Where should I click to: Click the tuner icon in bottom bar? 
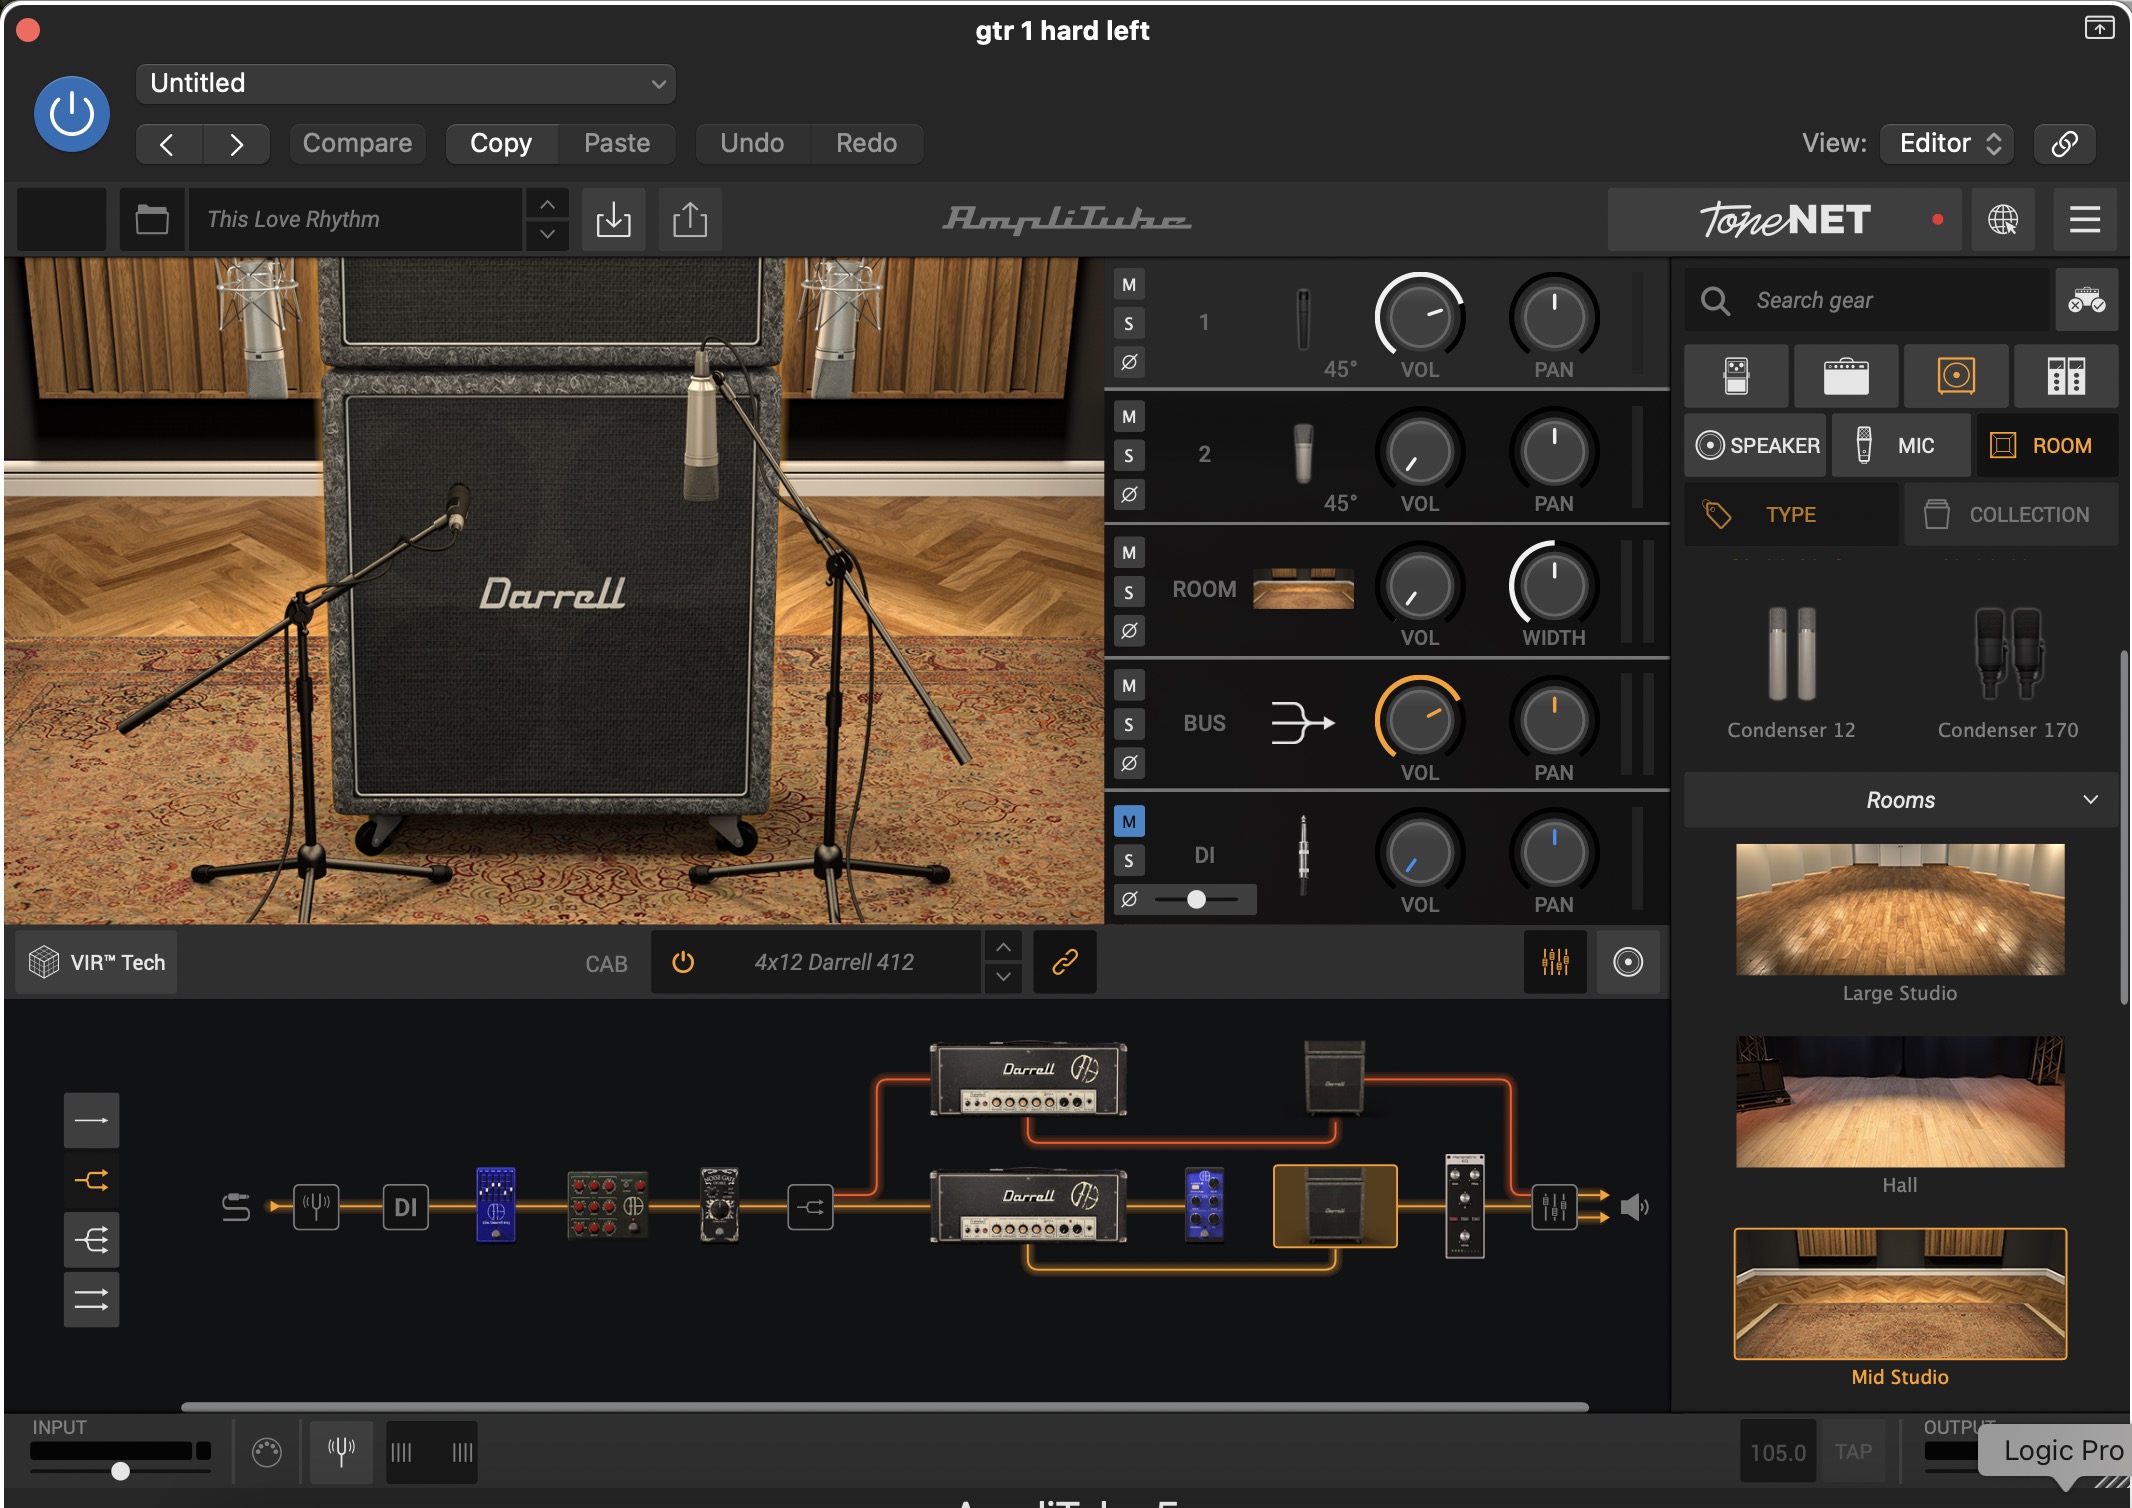[341, 1451]
